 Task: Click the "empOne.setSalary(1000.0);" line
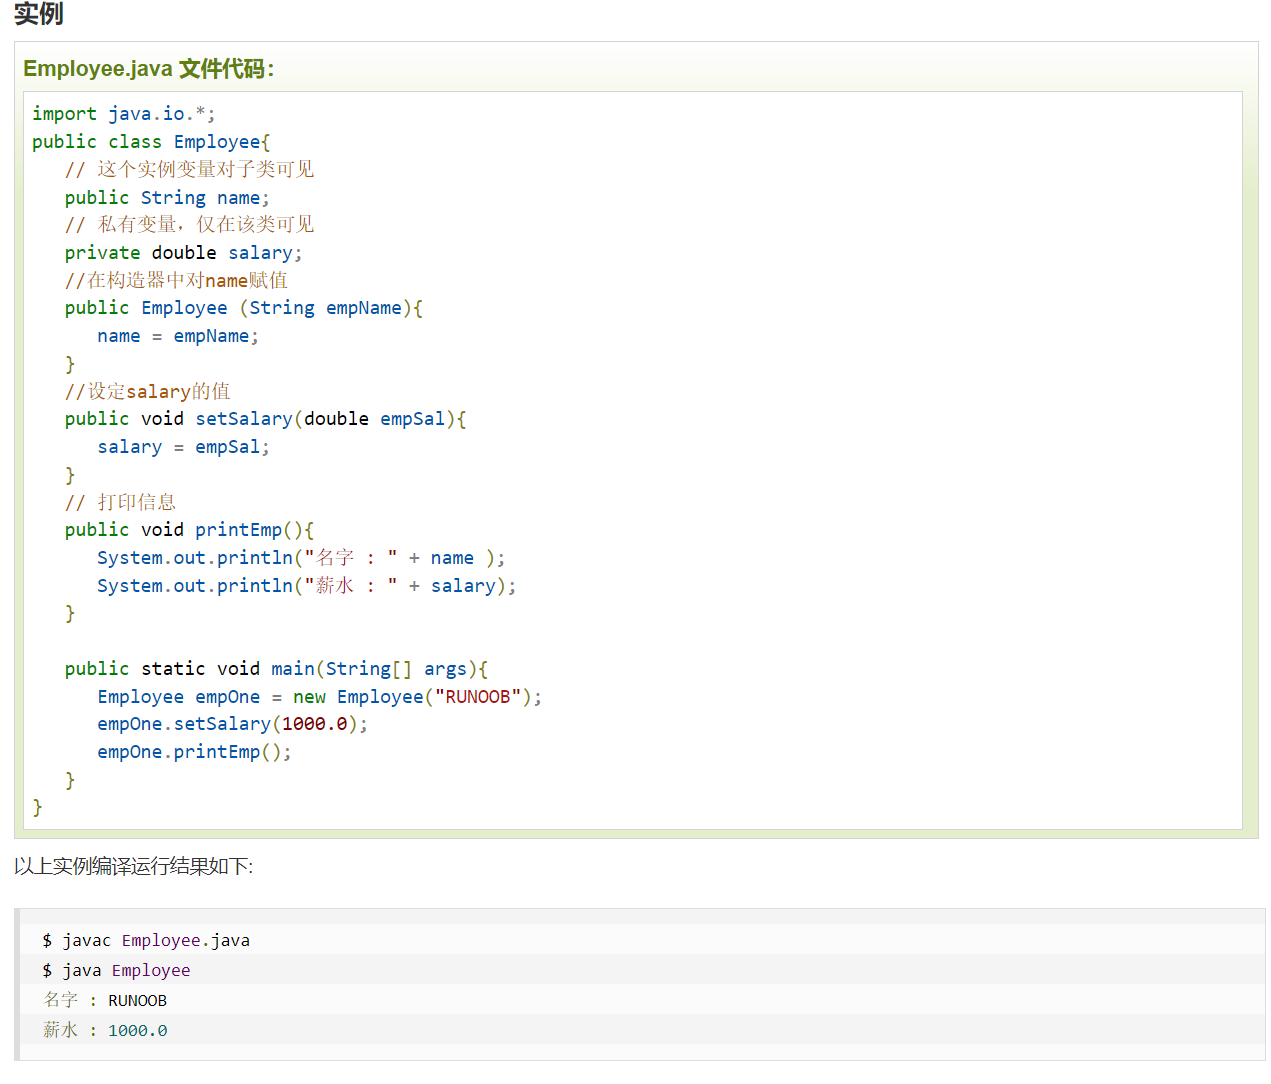click(x=232, y=724)
